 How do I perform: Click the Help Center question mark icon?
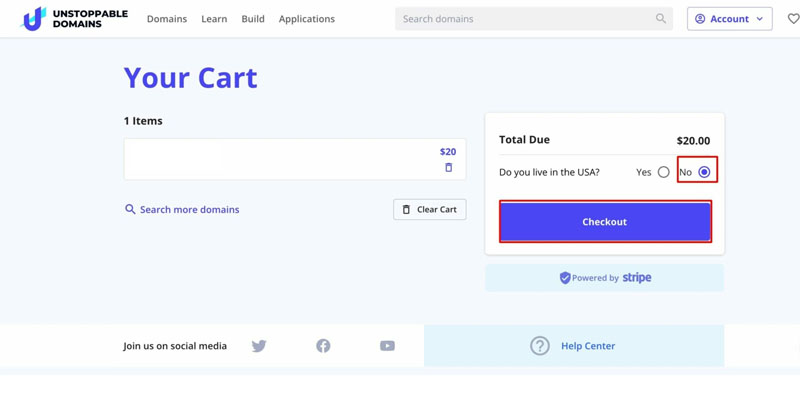(540, 346)
